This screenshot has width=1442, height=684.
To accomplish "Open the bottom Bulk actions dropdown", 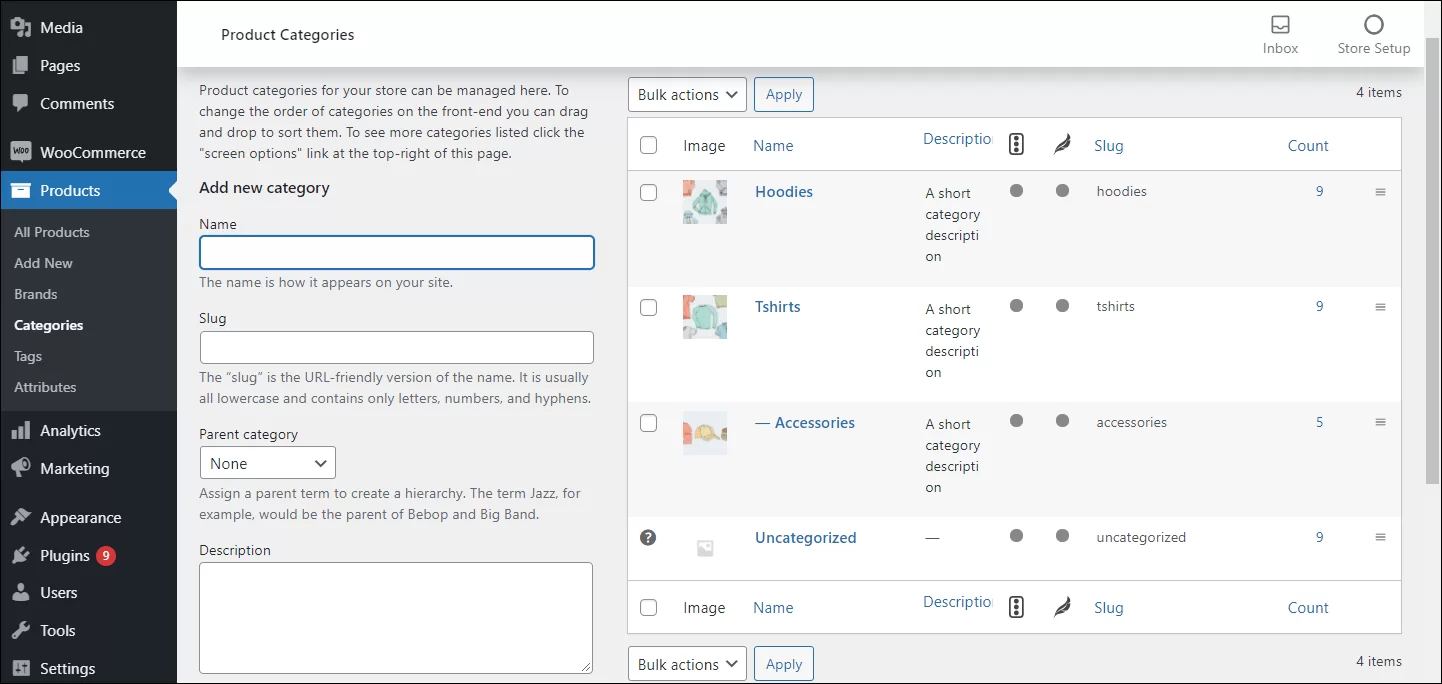I will coord(686,663).
